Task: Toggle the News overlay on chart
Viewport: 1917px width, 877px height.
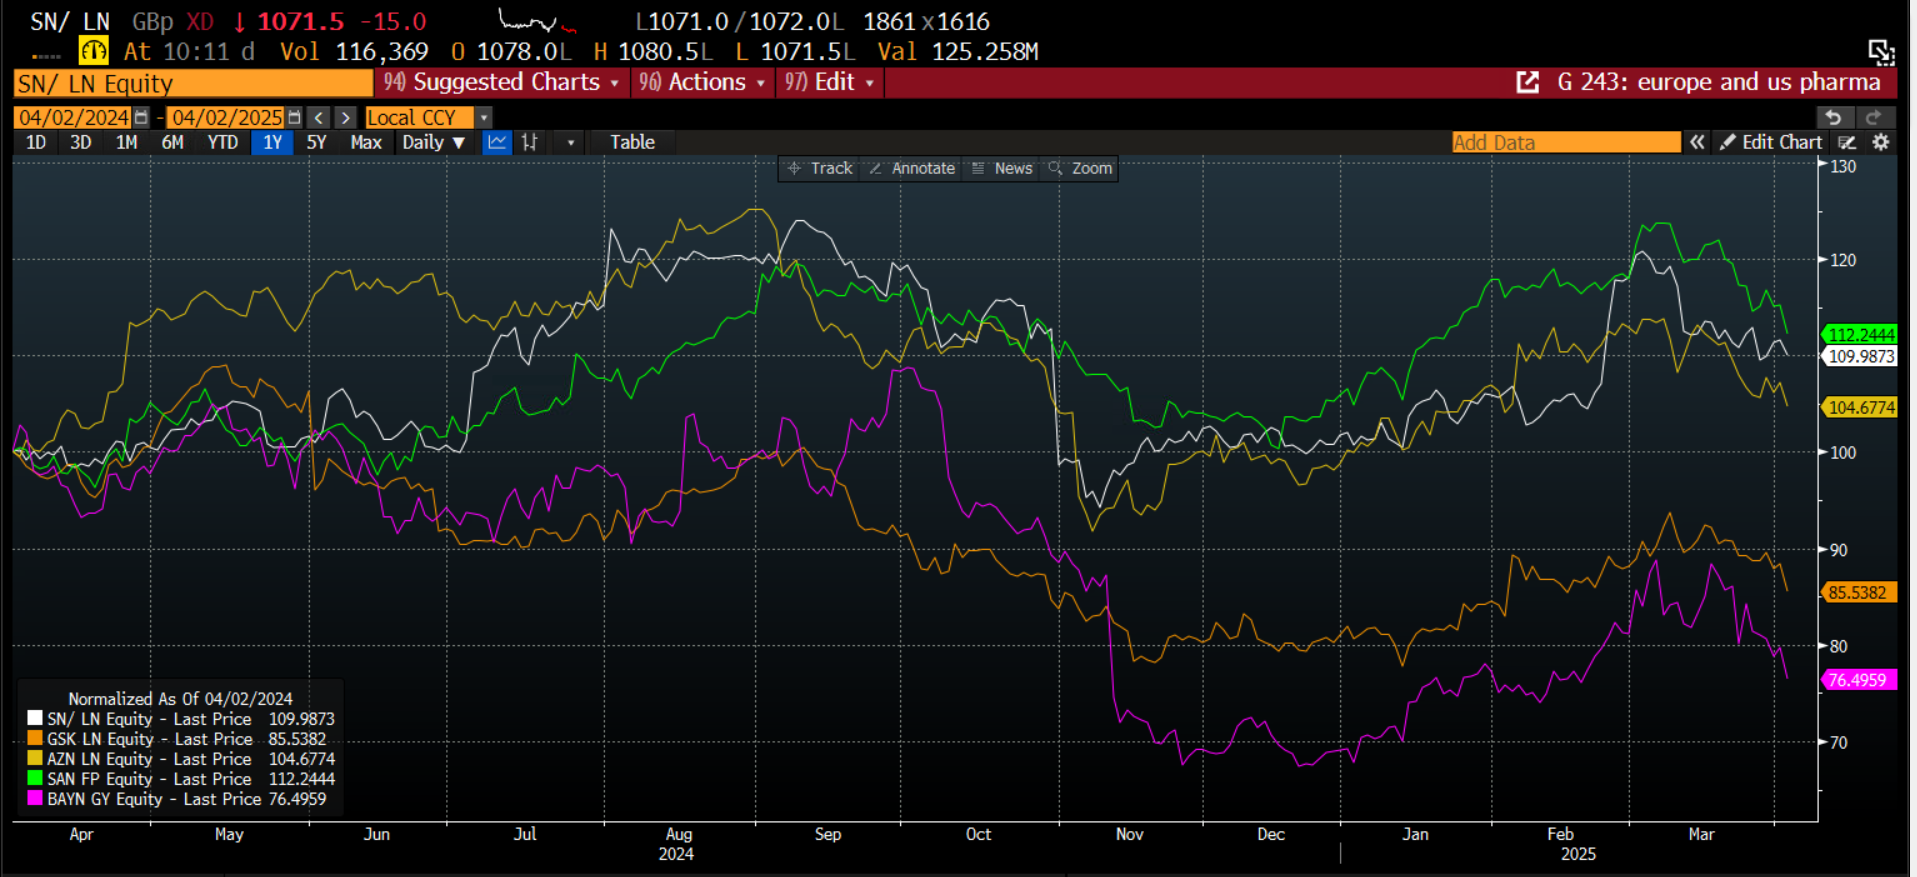Action: coord(1002,169)
